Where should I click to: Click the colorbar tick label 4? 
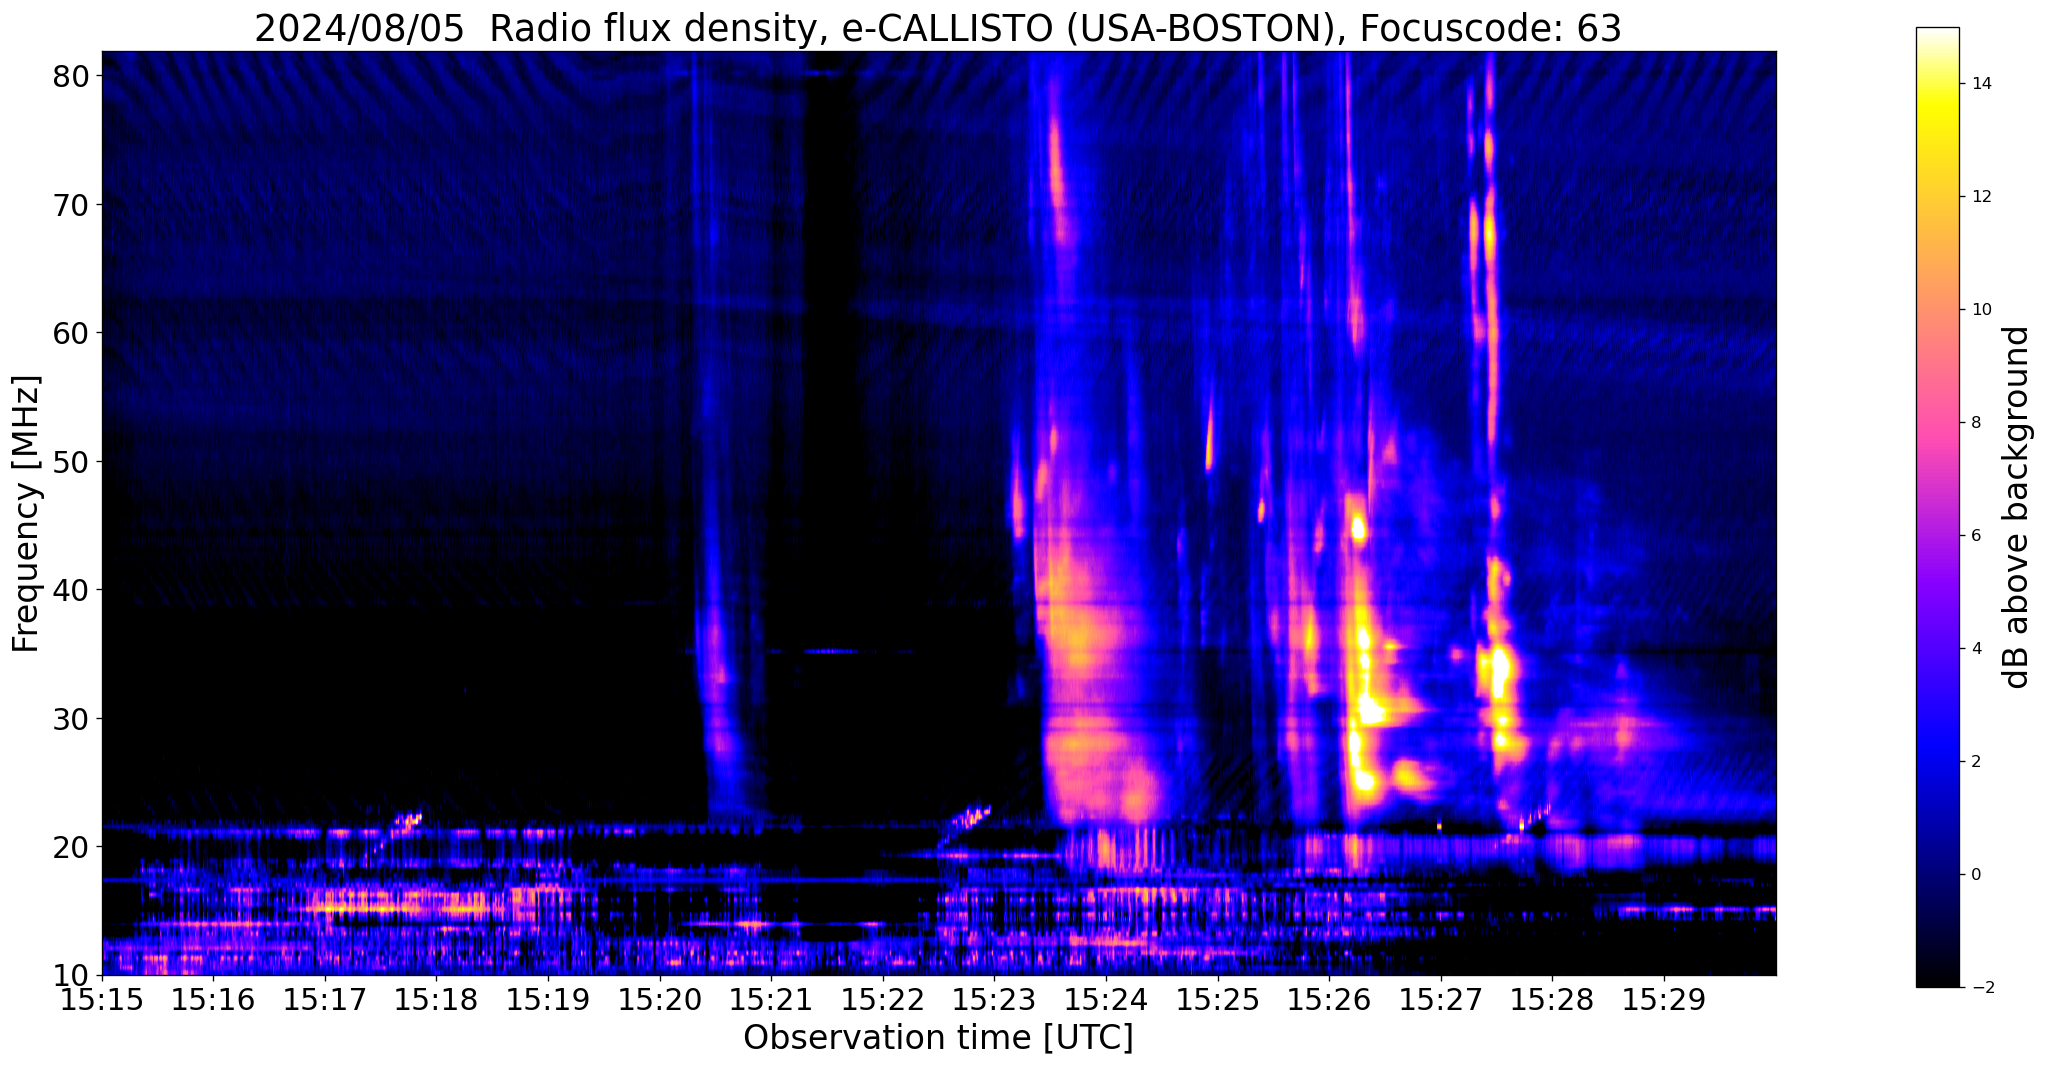click(1975, 649)
